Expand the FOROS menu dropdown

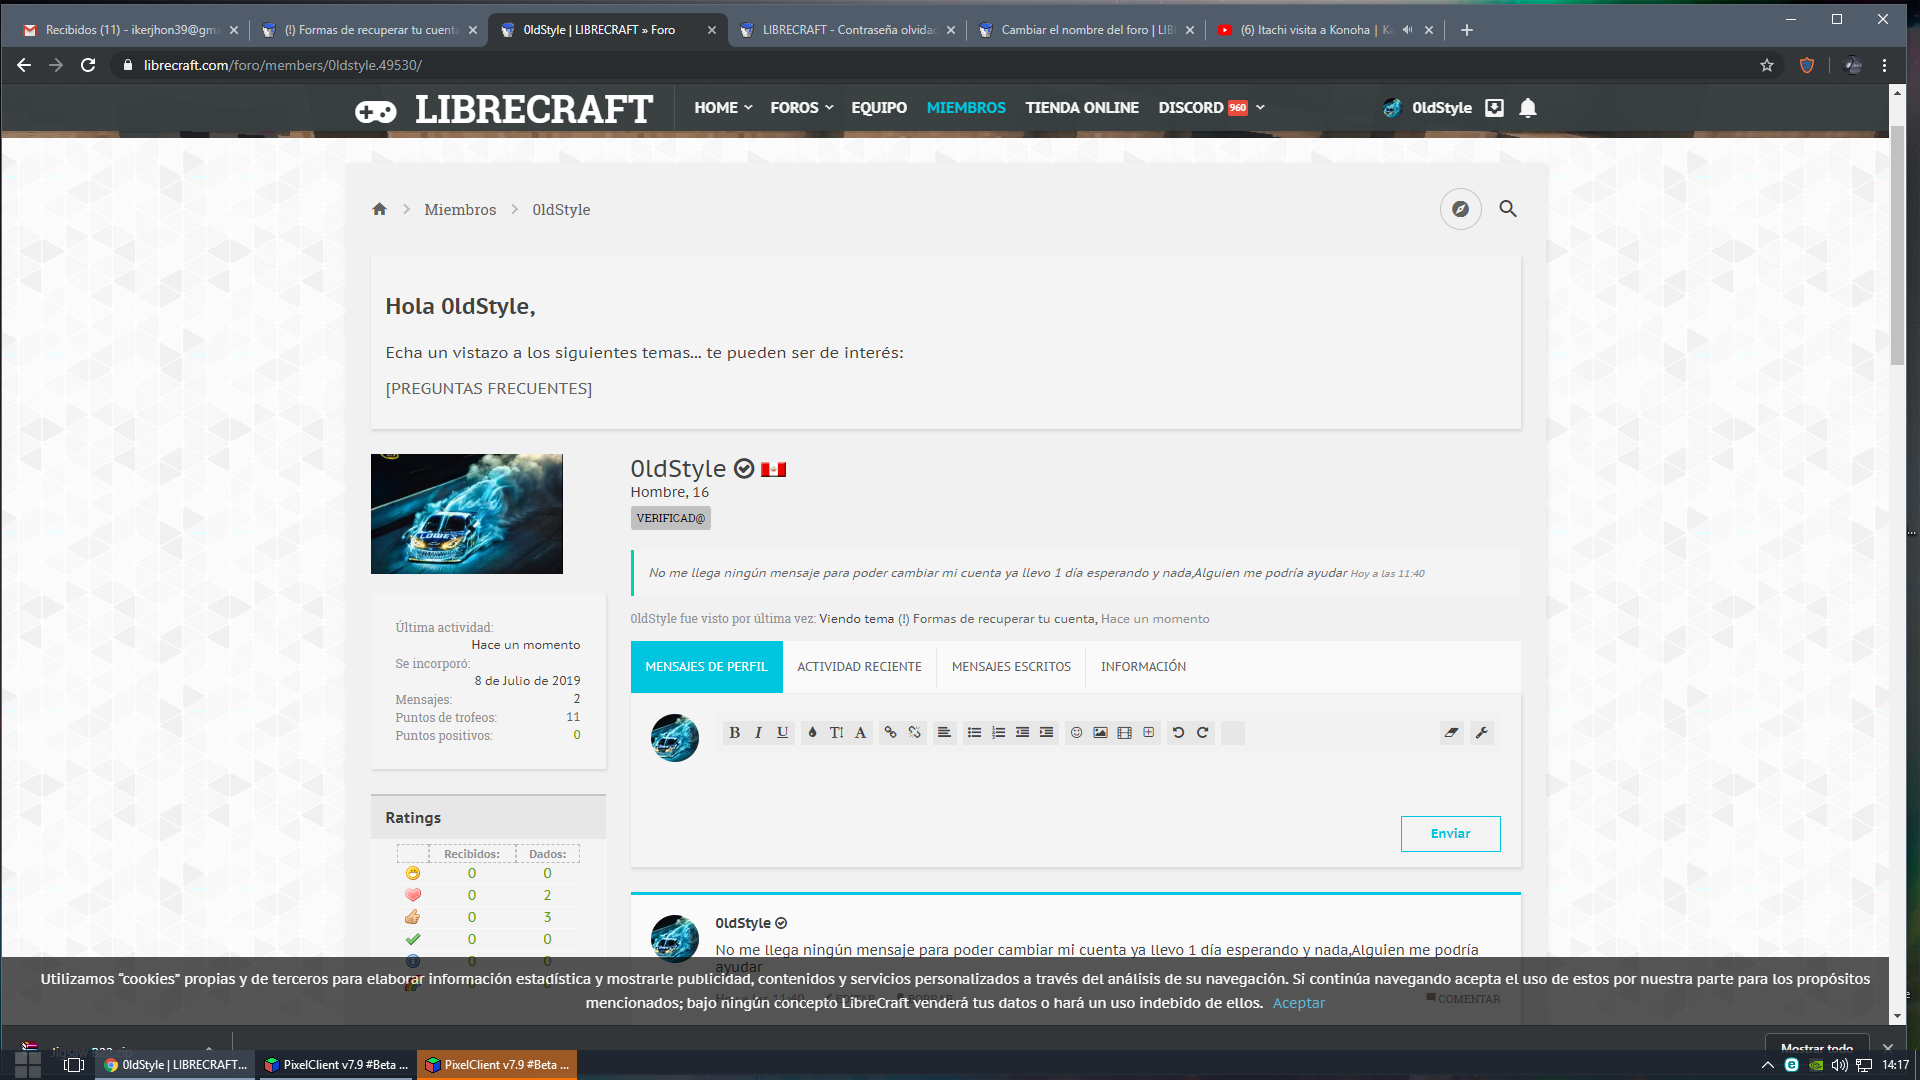[829, 108]
